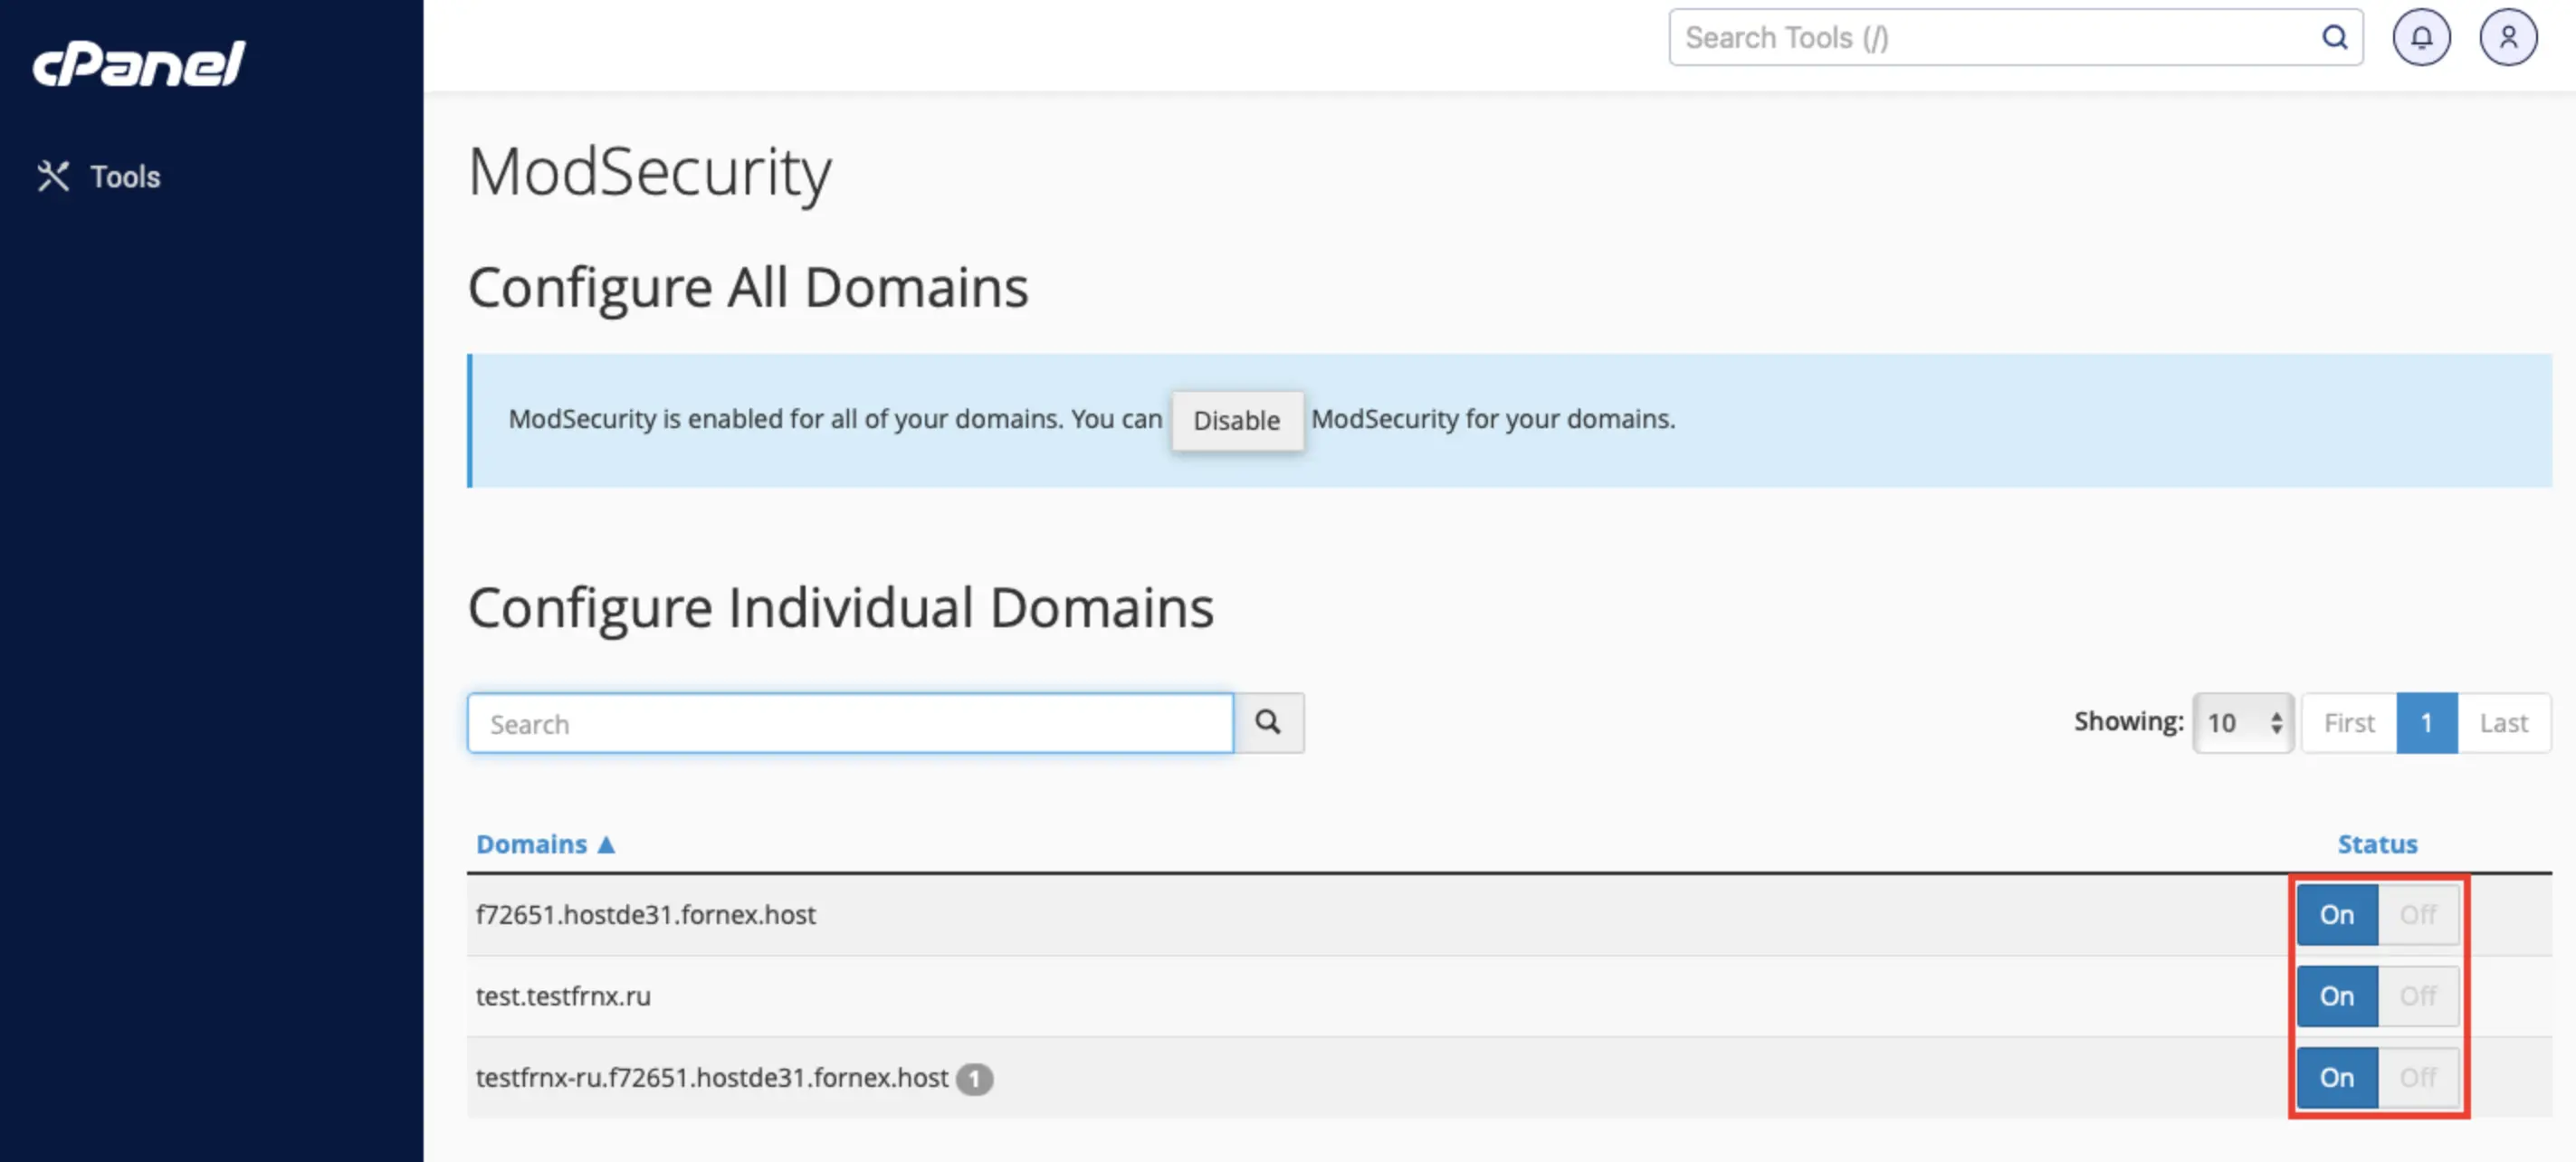Turn On ModSecurity for test.testfrnx.ru
This screenshot has height=1162, width=2576.
pyautogui.click(x=2336, y=996)
